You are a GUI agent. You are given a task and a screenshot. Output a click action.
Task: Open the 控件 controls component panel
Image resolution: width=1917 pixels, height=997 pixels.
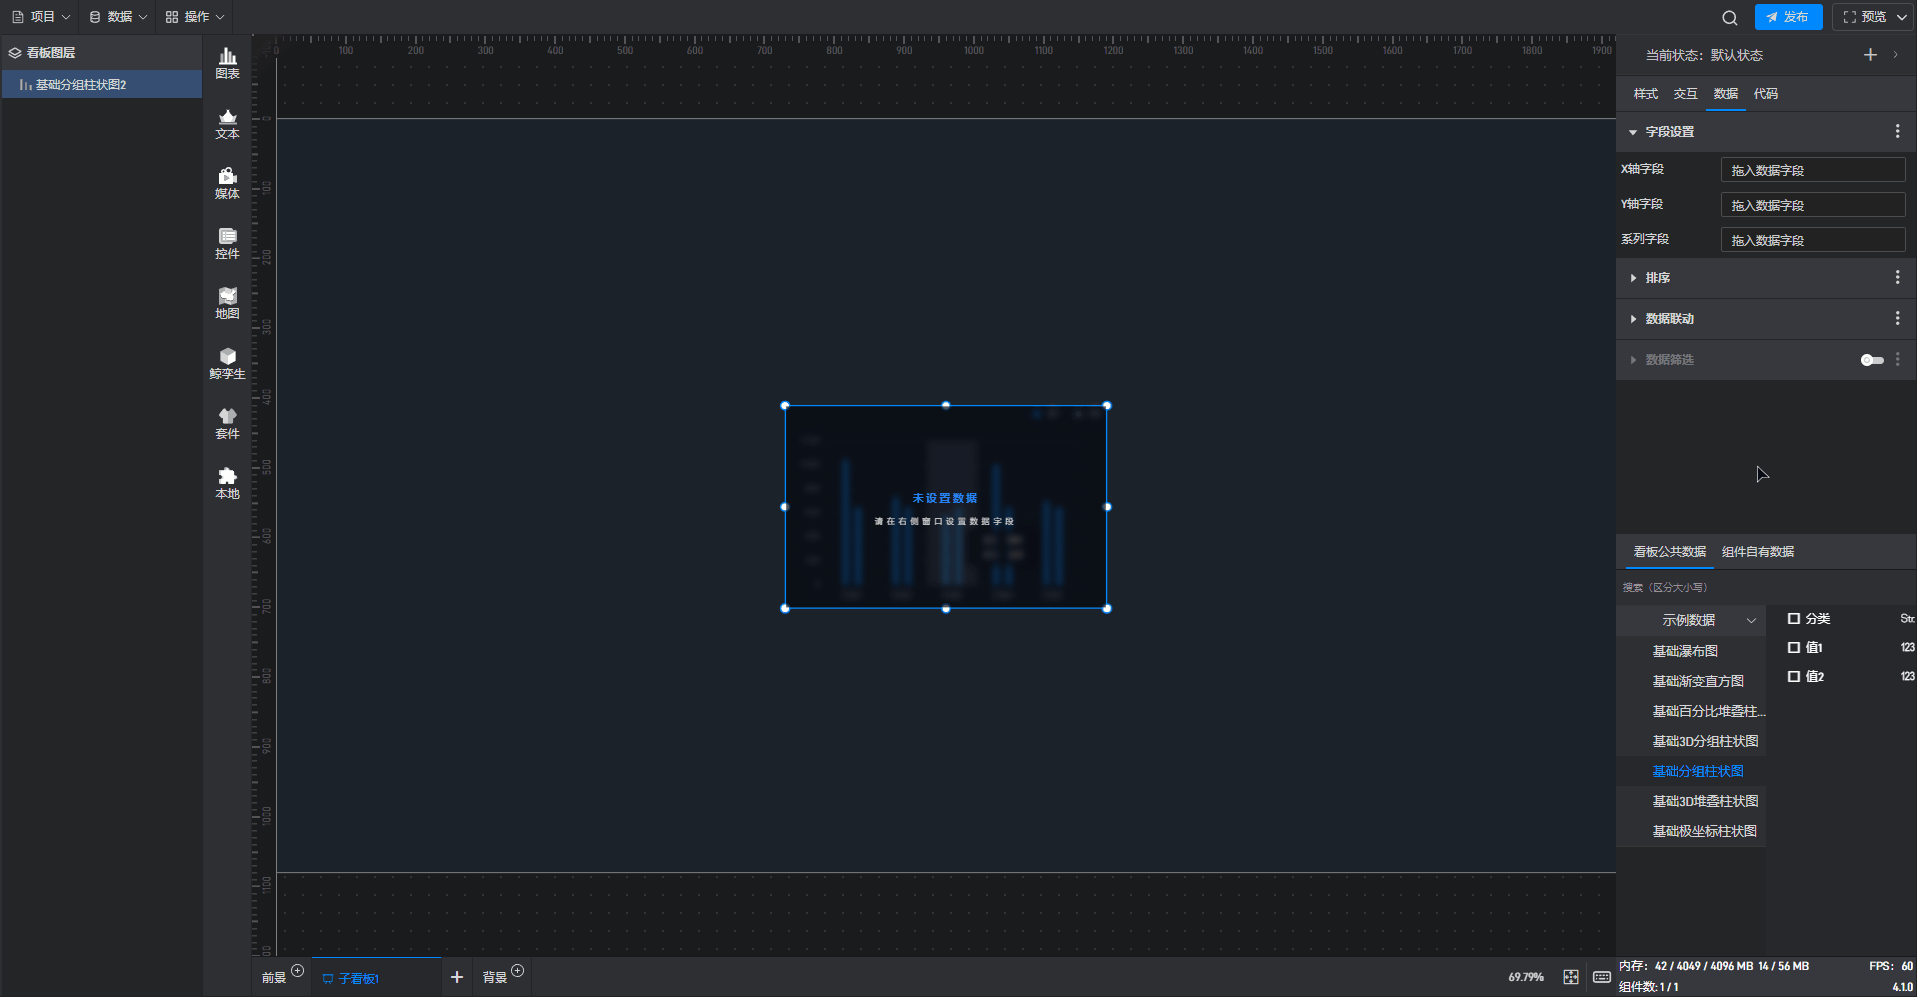coord(227,244)
